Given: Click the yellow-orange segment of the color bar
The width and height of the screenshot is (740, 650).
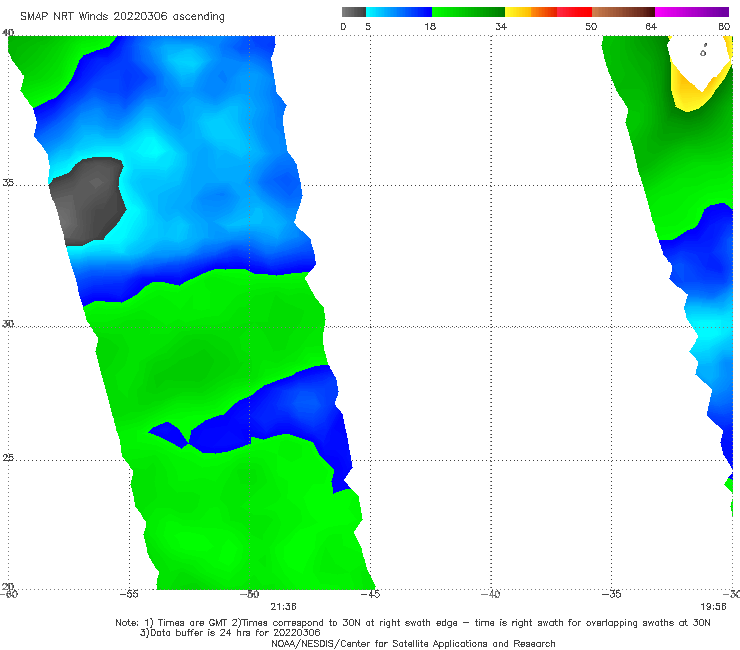Looking at the screenshot, I should pyautogui.click(x=531, y=12).
